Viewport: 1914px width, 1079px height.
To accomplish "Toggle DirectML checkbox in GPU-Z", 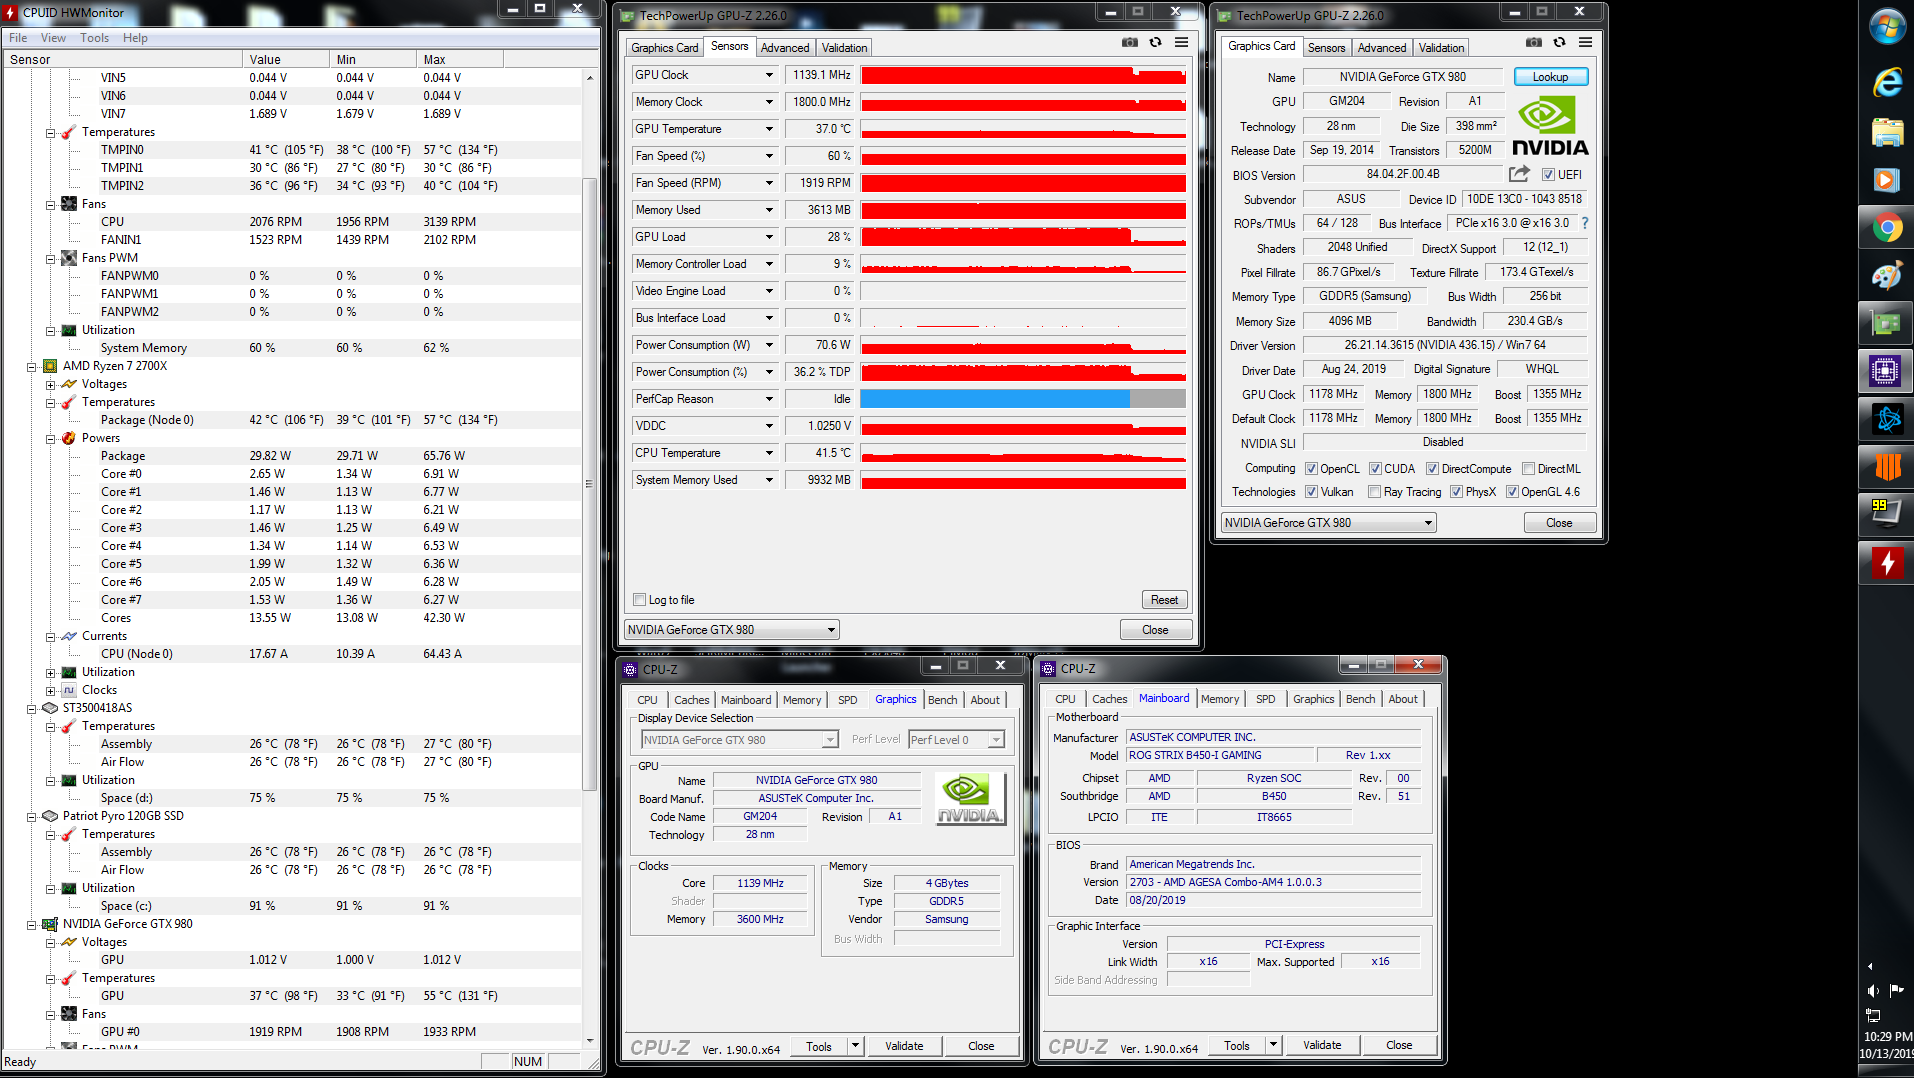I will [x=1528, y=469].
